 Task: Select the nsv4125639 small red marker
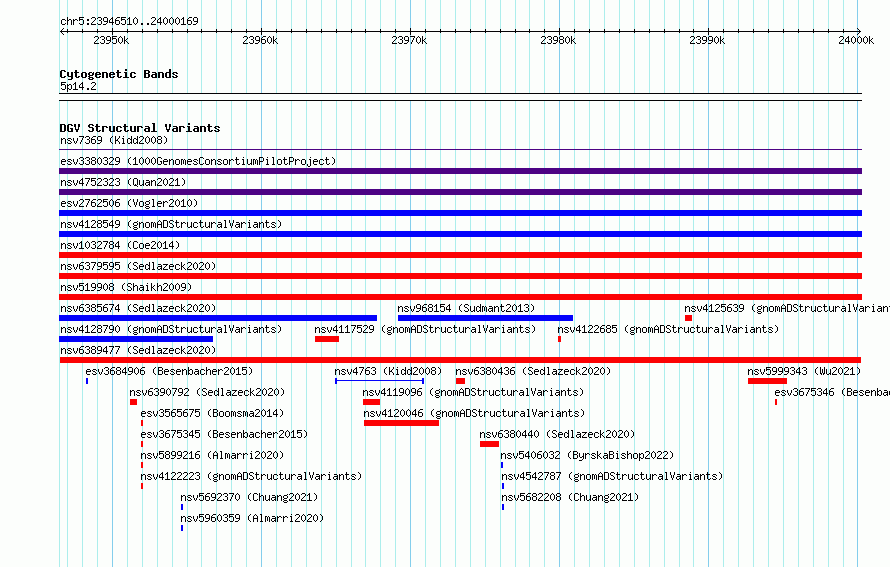click(688, 318)
